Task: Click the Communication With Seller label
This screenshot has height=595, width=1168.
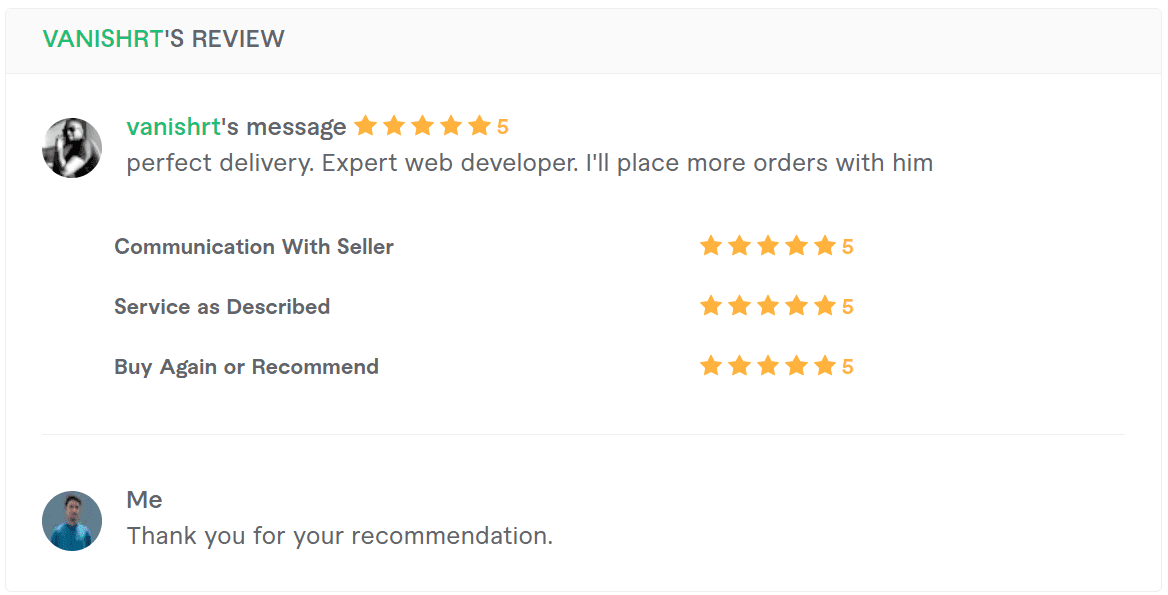Action: pos(254,247)
